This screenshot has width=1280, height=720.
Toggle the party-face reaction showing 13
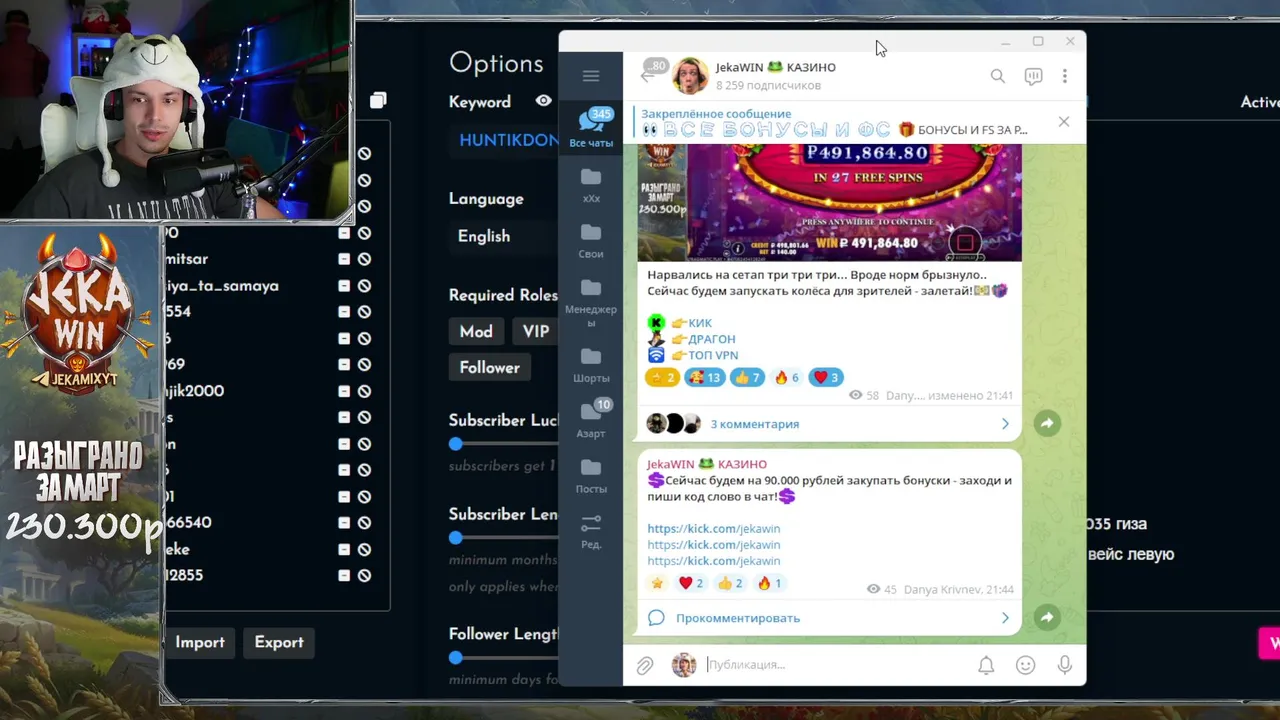pyautogui.click(x=705, y=377)
